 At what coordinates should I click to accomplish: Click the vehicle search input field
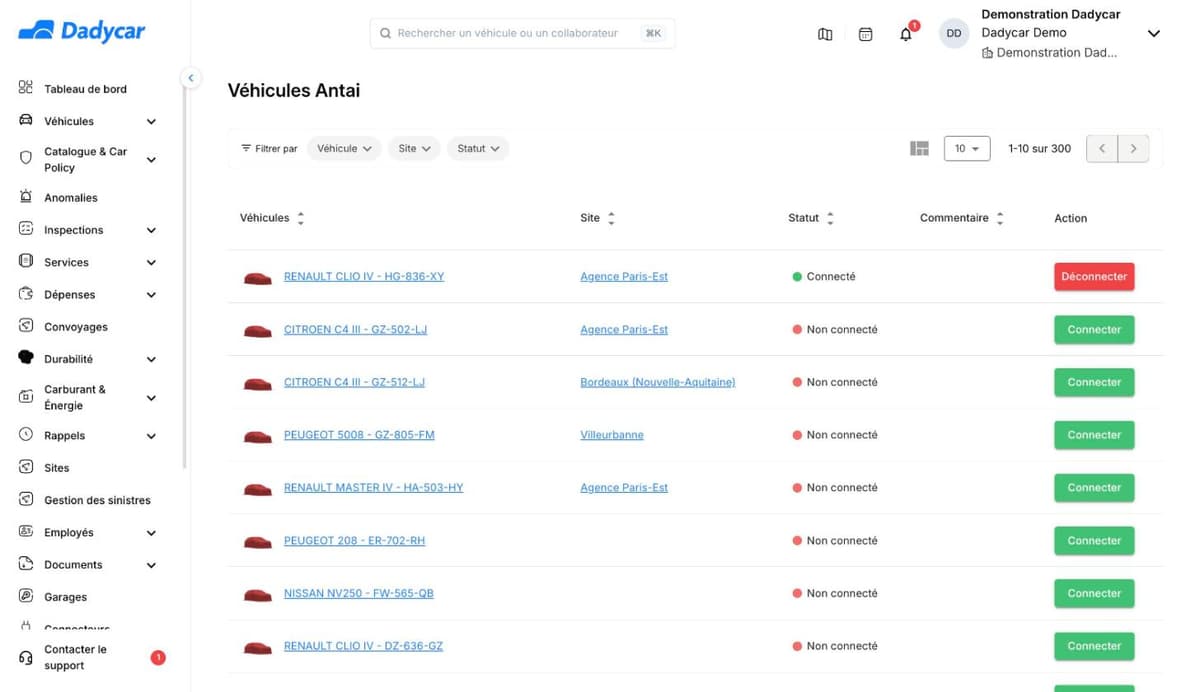pos(522,33)
